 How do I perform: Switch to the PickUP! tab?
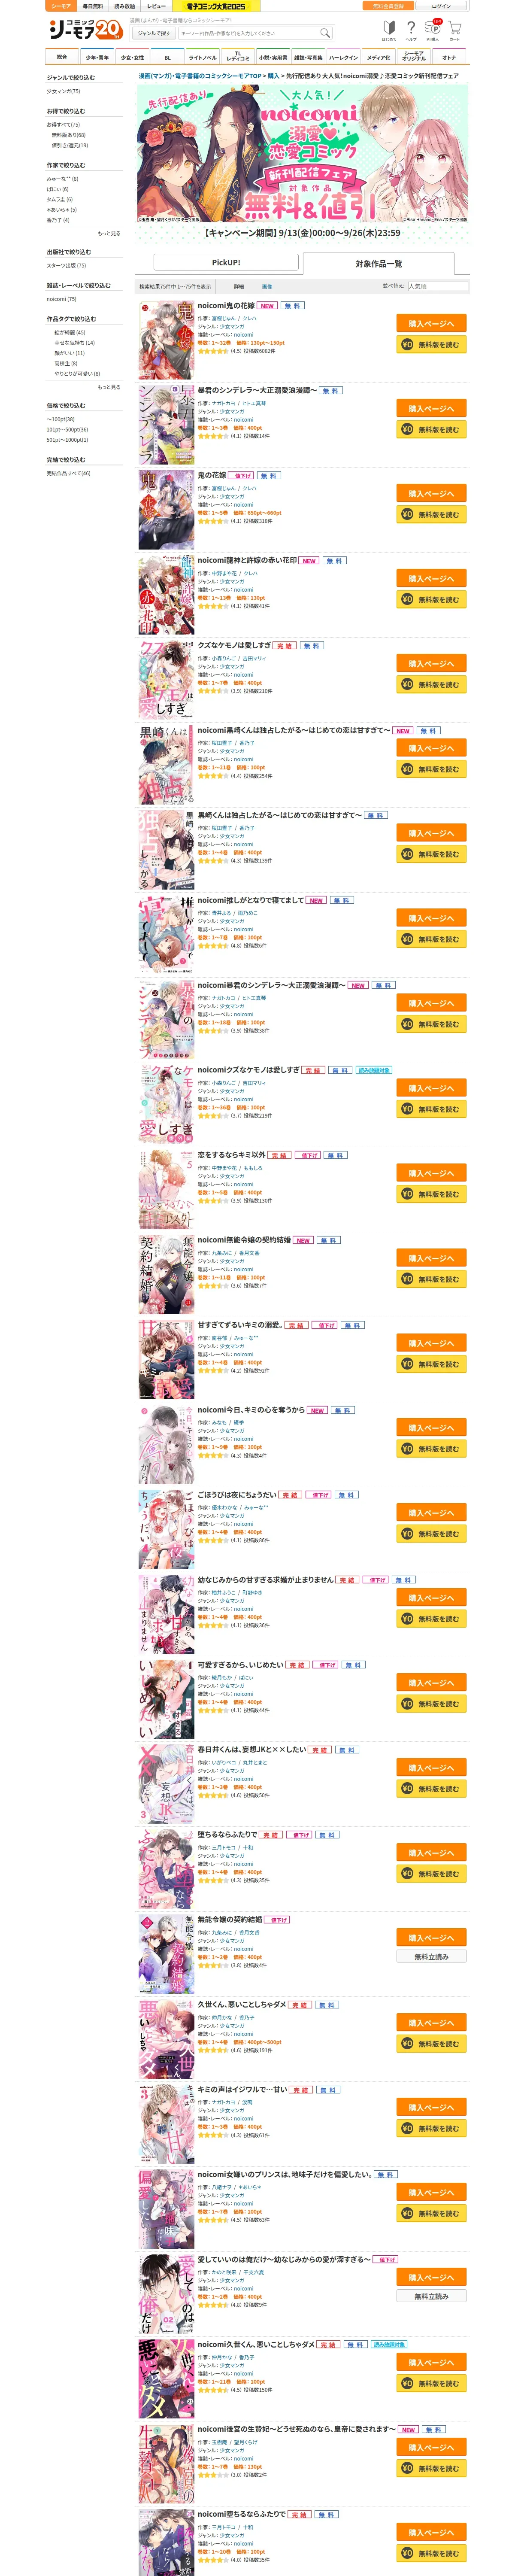(x=226, y=263)
